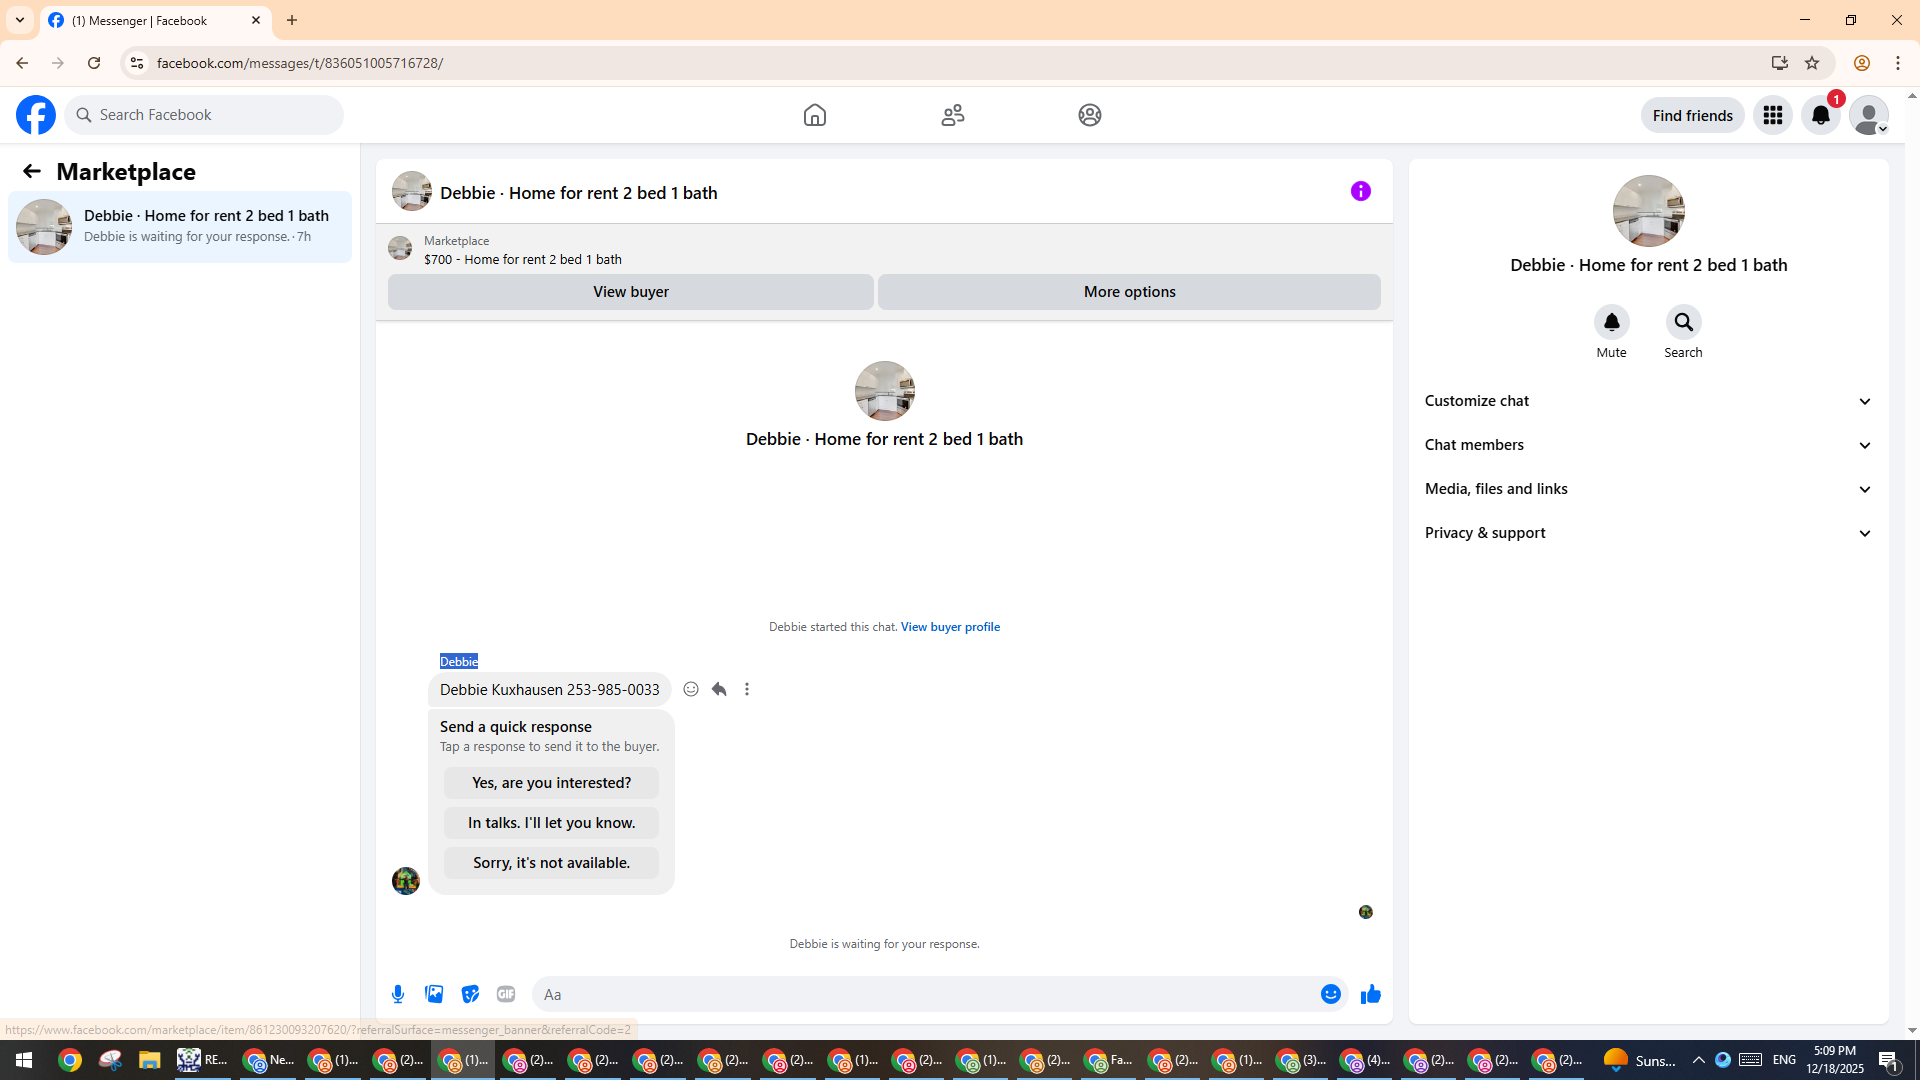Expand the Chat members section
Screen dimensions: 1920x1080
tap(1648, 445)
